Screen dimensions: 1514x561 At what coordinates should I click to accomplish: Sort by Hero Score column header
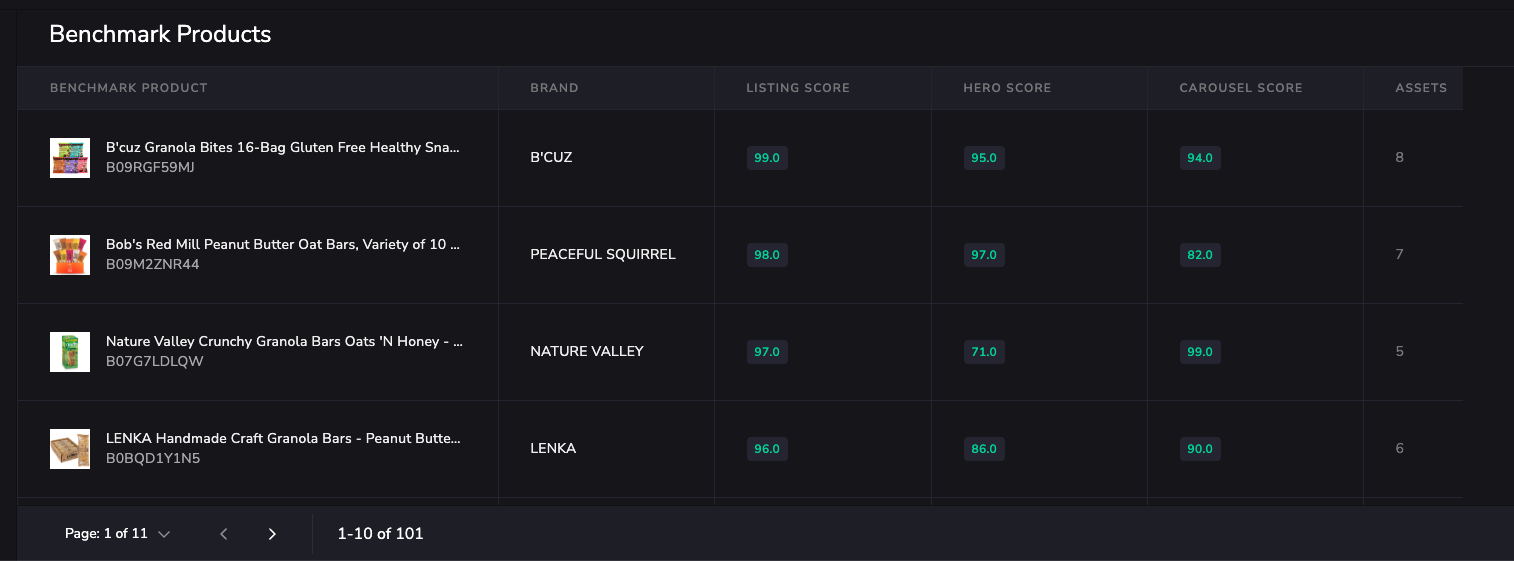coord(1007,88)
